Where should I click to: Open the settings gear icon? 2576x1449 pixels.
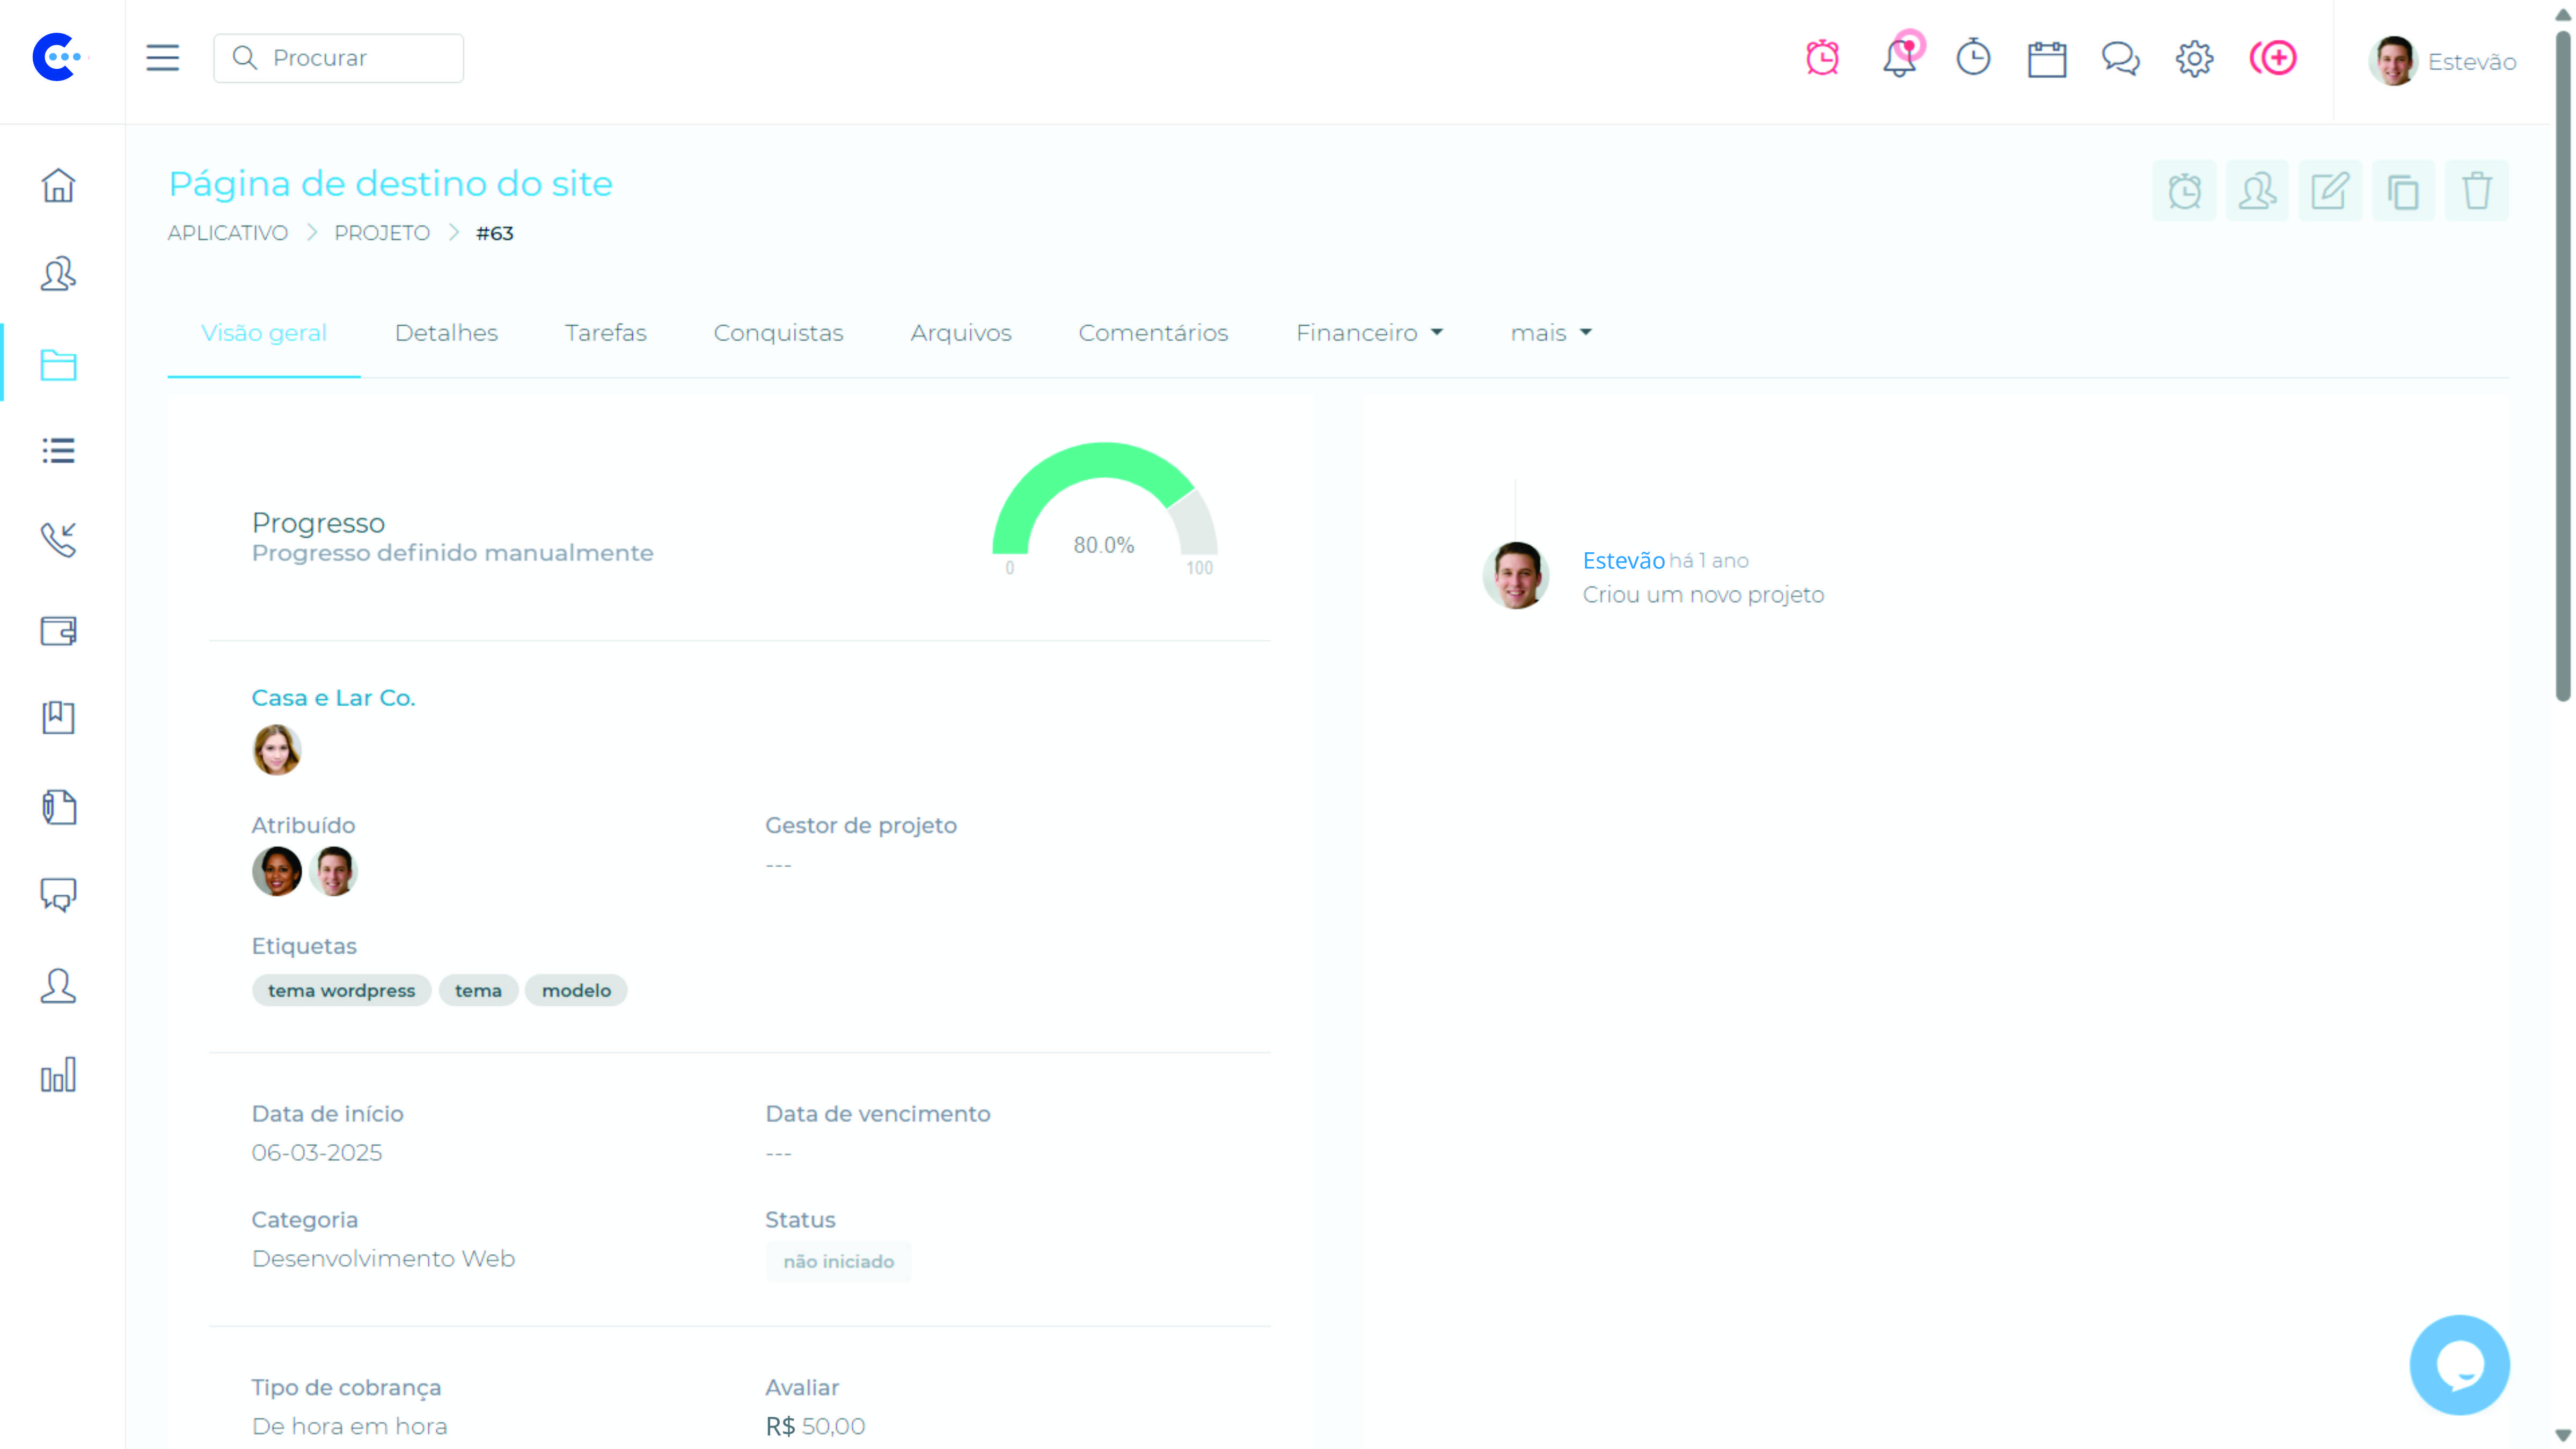(x=2194, y=59)
